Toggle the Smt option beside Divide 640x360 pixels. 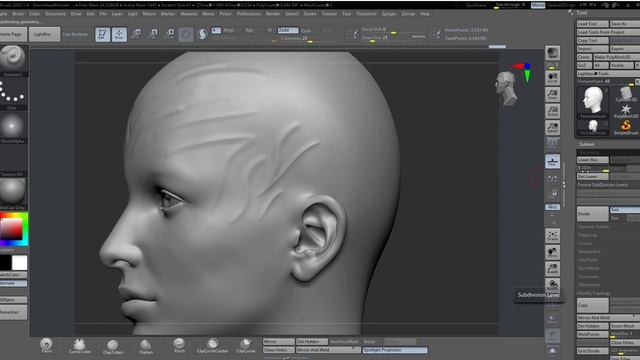point(624,209)
